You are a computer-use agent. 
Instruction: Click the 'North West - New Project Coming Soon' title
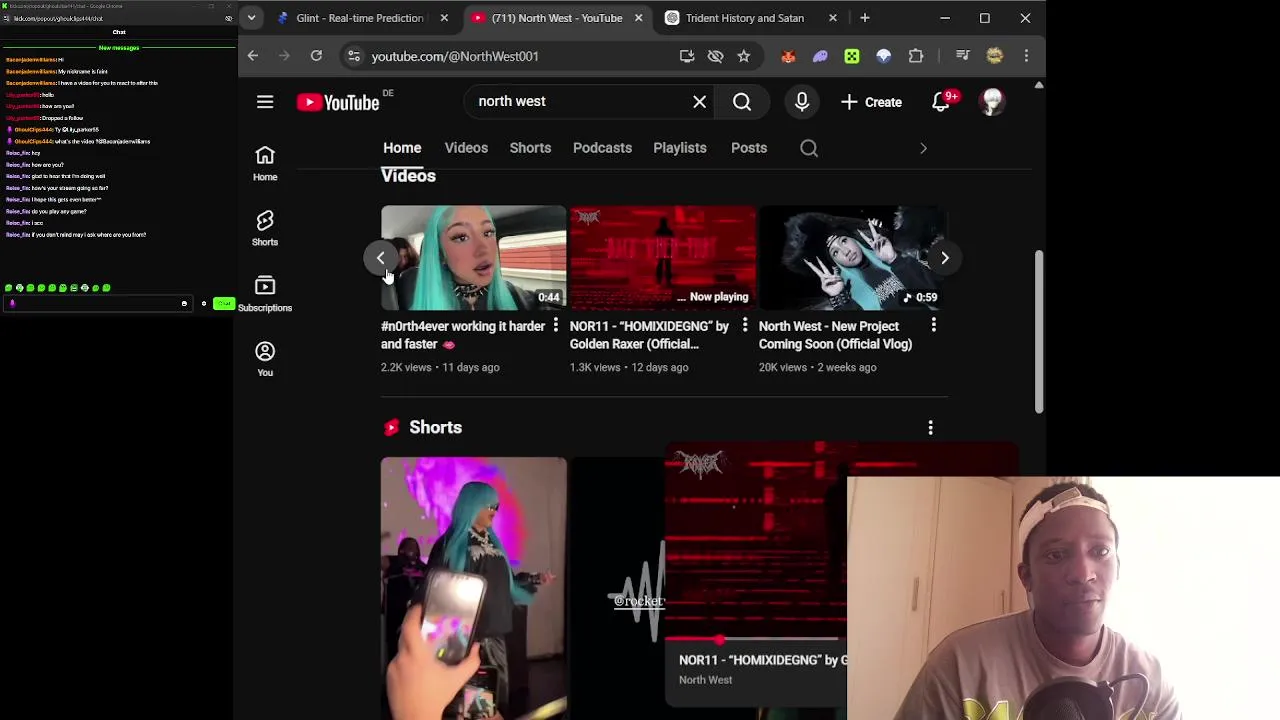(835, 335)
